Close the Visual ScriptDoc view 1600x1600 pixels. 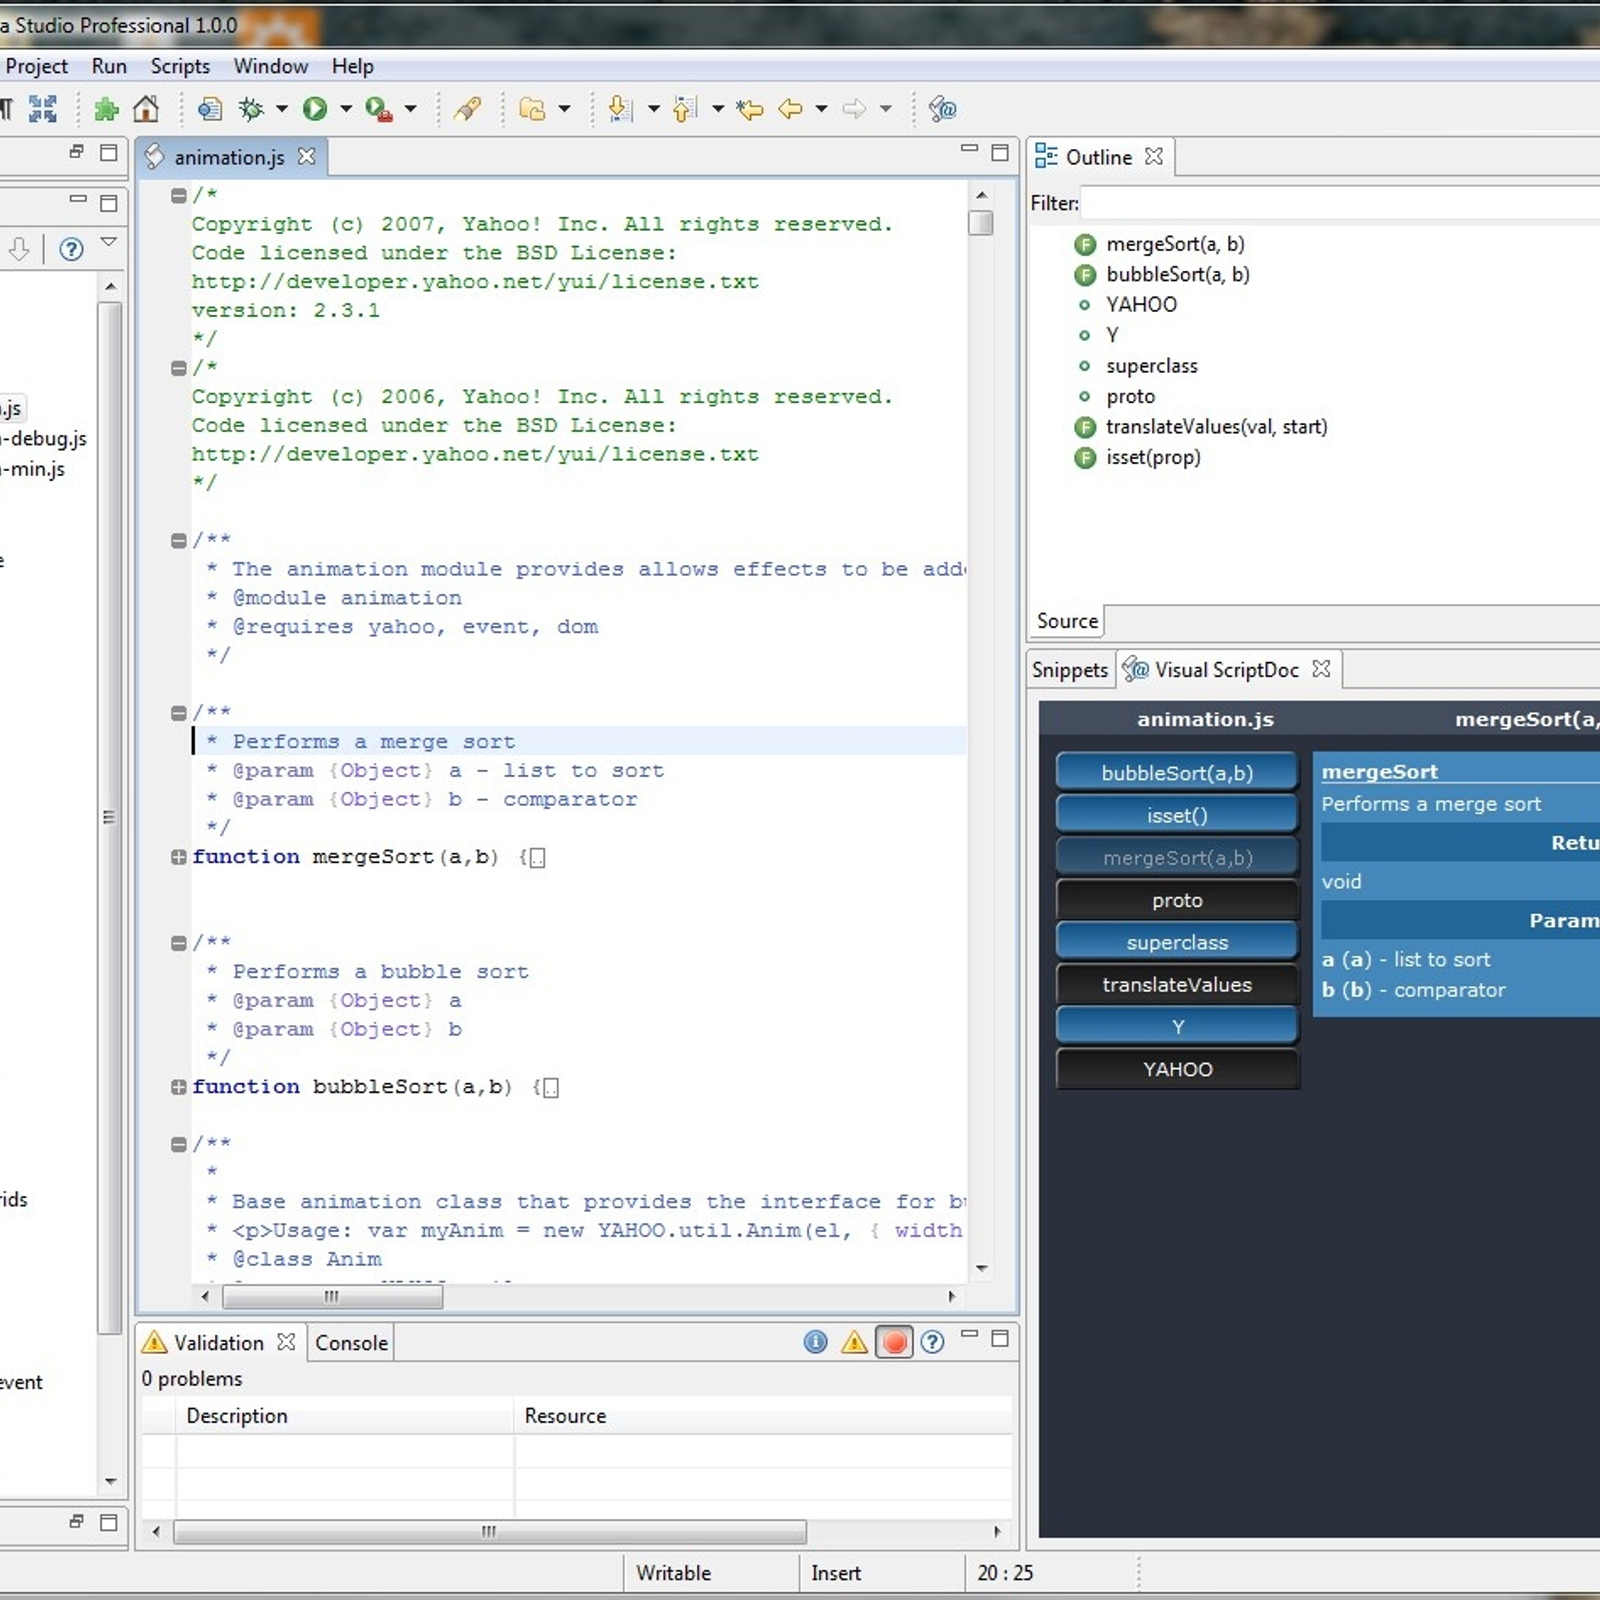(x=1321, y=668)
